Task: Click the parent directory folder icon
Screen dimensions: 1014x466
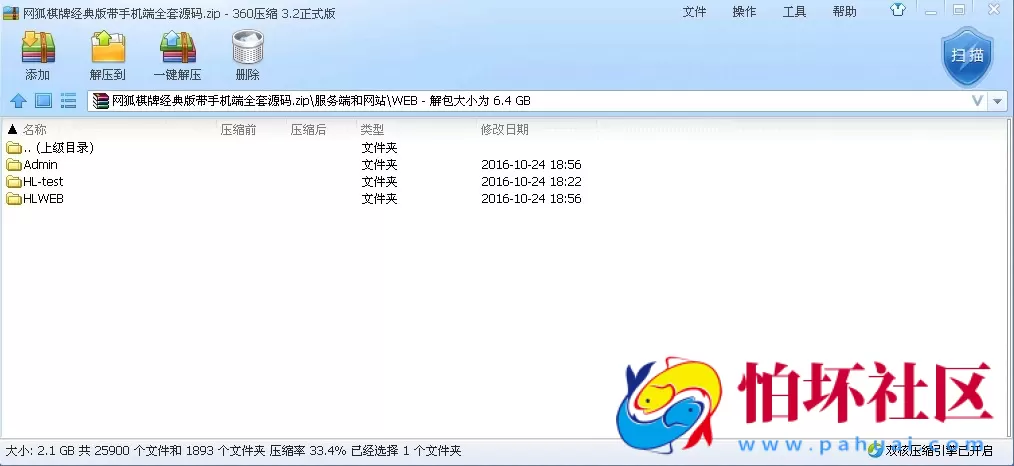Action: click(14, 148)
